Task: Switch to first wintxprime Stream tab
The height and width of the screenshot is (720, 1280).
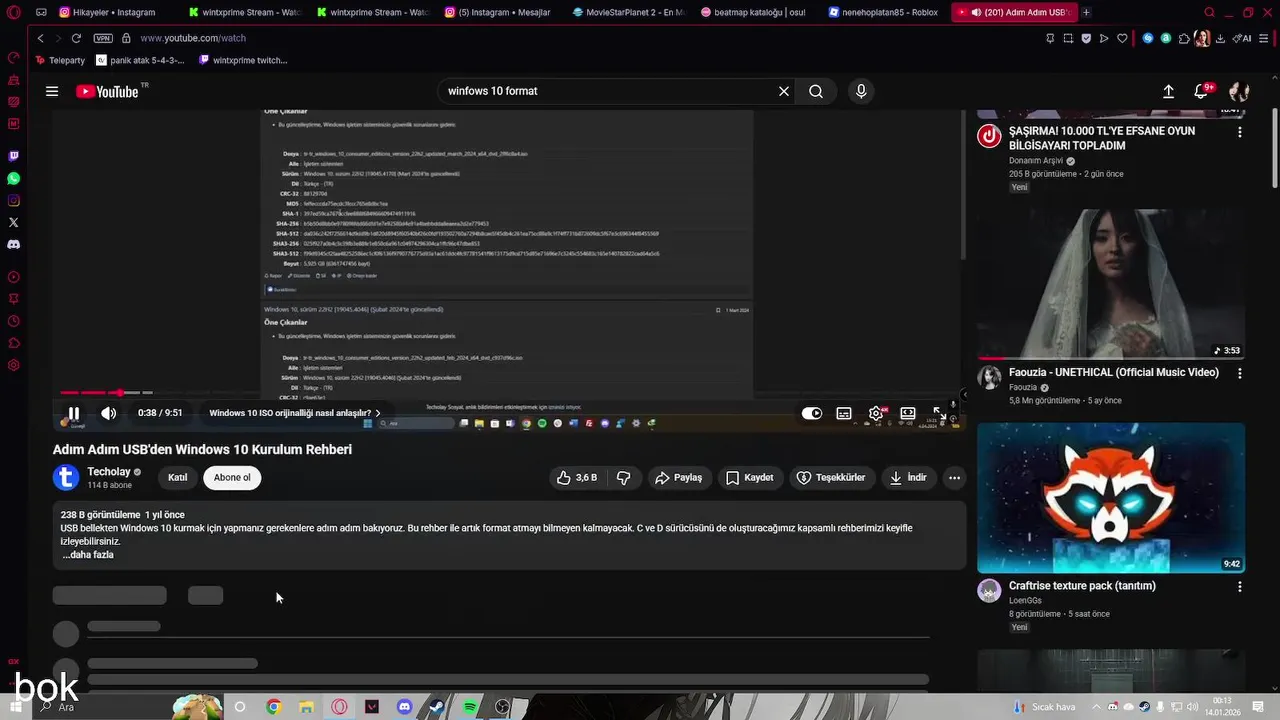Action: (244, 12)
